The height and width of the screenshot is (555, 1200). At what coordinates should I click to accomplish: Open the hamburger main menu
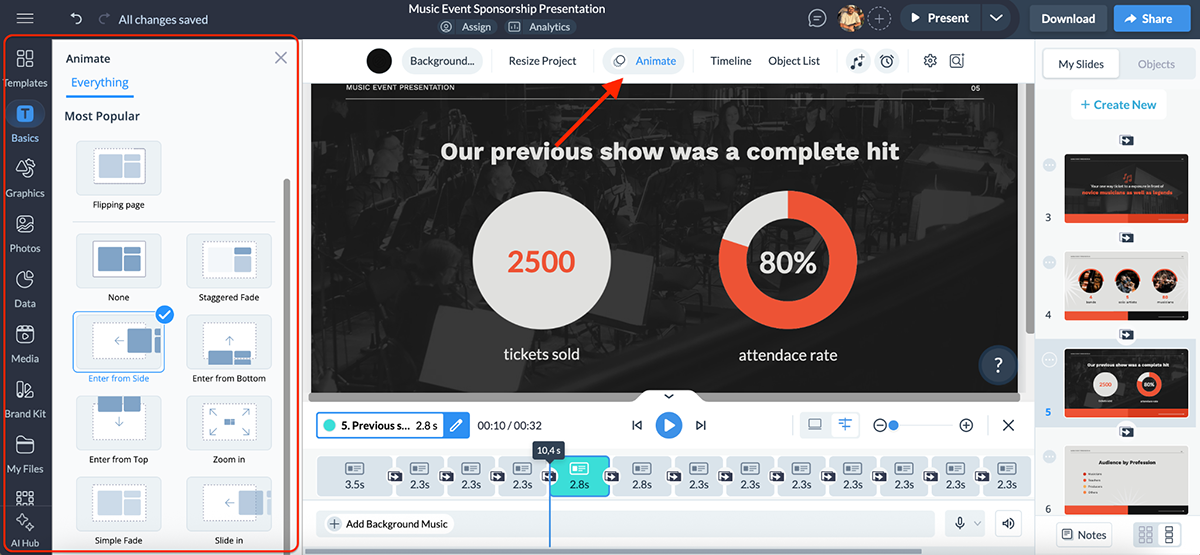point(25,19)
